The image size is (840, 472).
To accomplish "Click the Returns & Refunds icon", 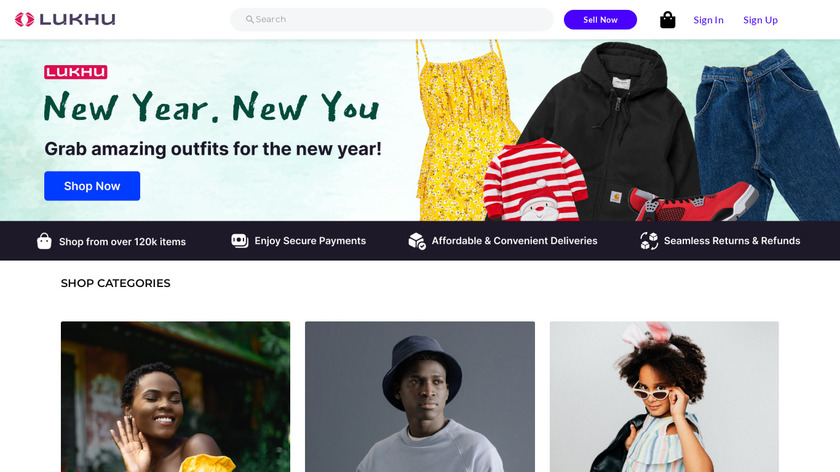I will click(649, 241).
